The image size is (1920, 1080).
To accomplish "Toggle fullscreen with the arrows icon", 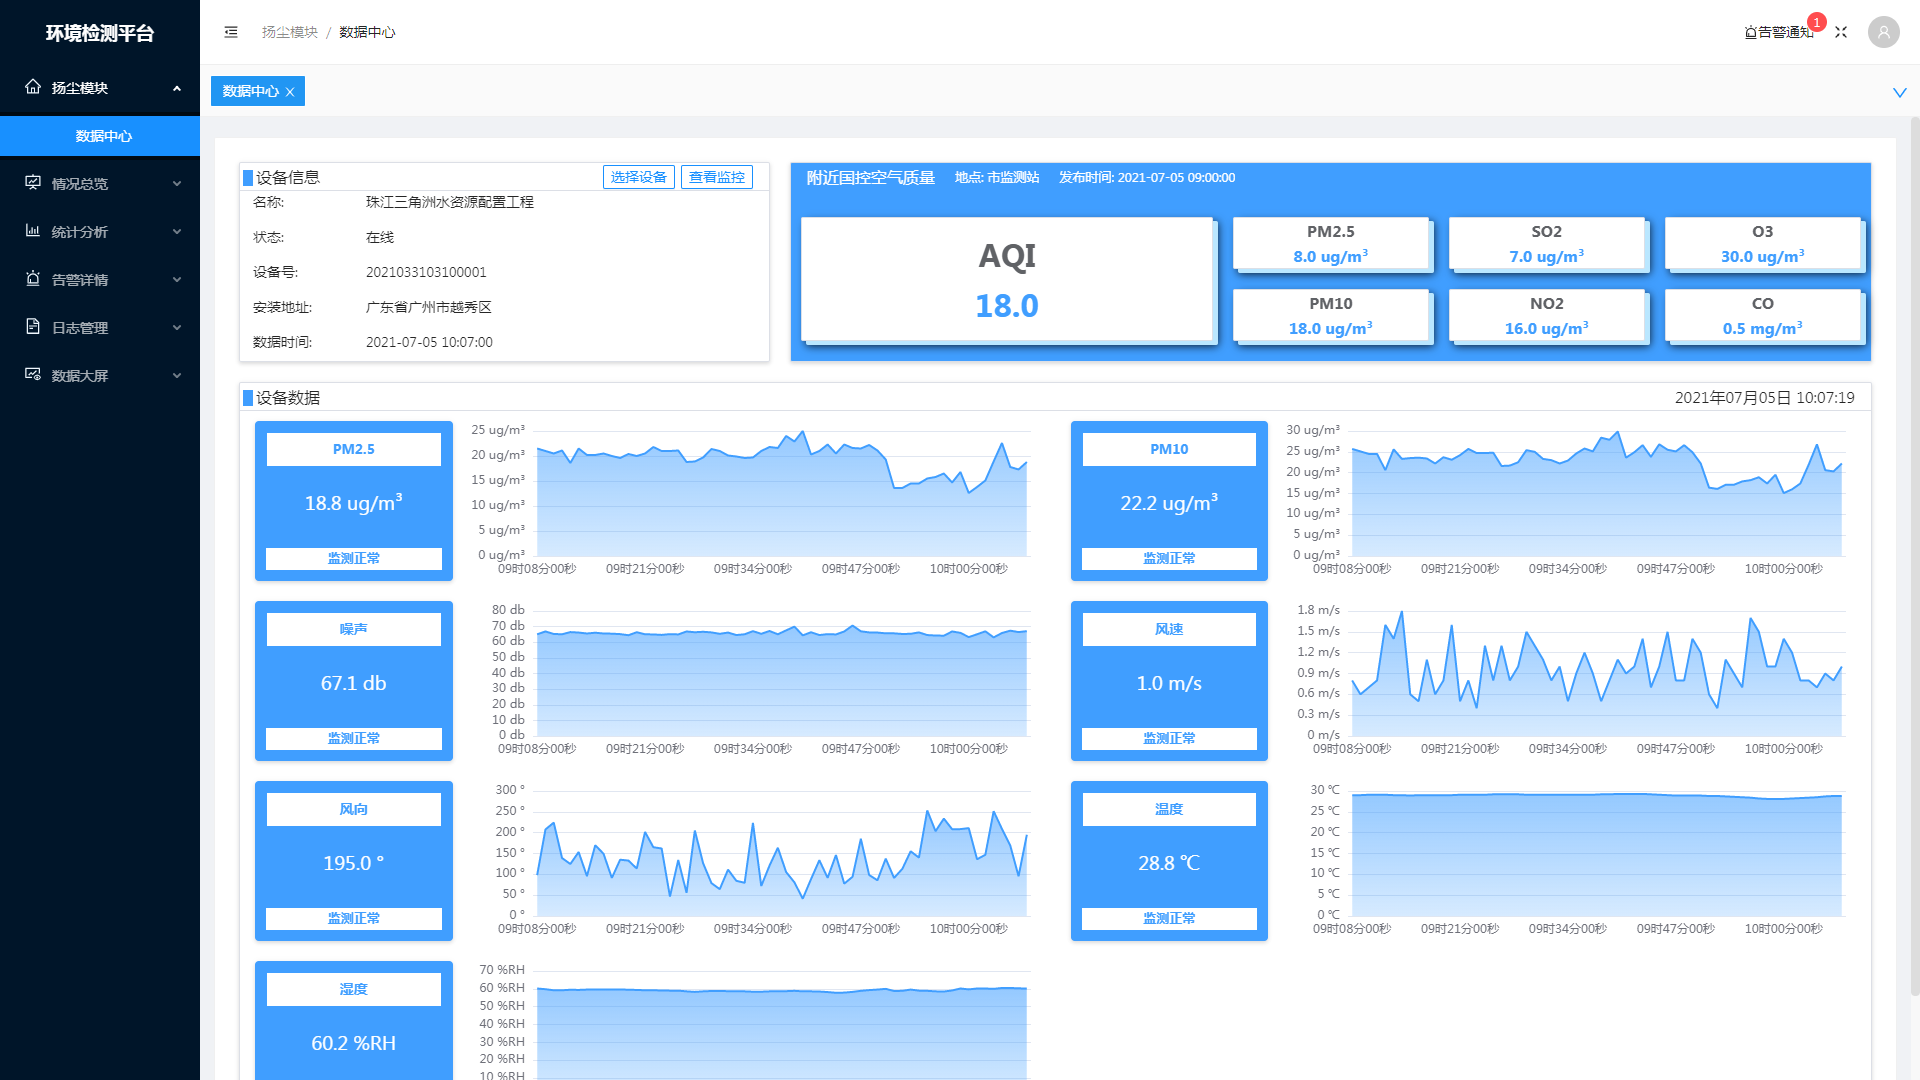I will [x=1841, y=32].
